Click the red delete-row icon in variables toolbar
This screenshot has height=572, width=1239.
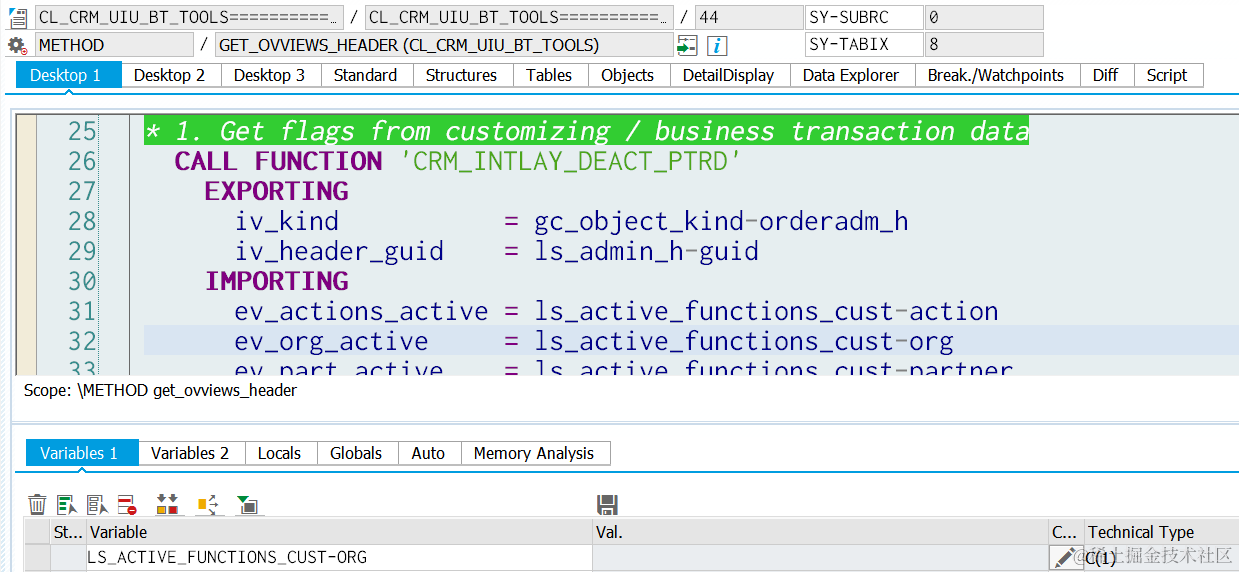pyautogui.click(x=127, y=505)
